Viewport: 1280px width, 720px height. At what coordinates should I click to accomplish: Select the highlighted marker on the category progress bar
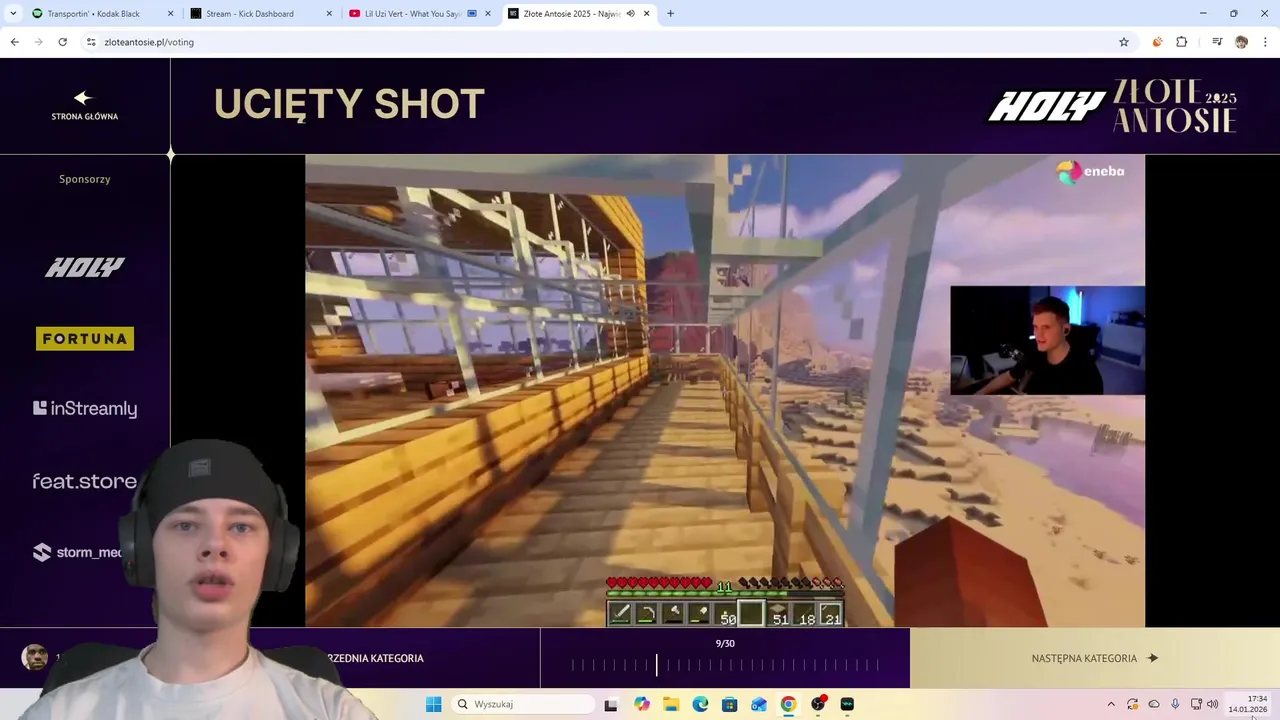click(x=657, y=664)
